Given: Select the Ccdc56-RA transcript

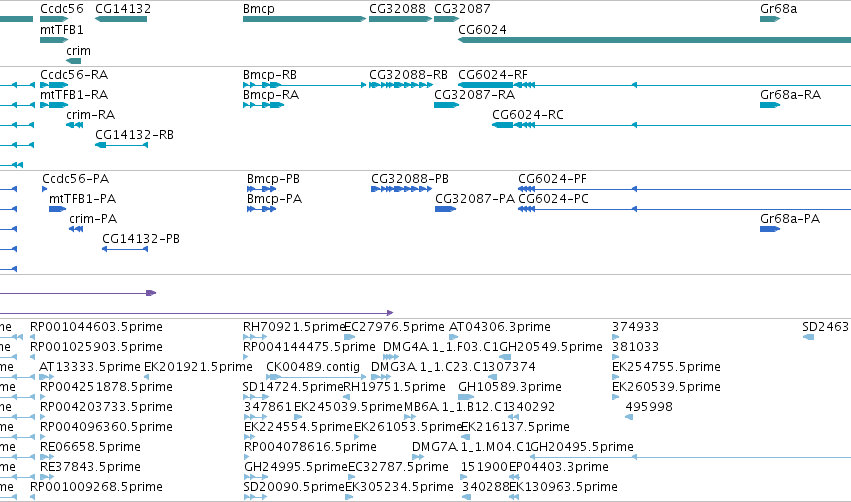Looking at the screenshot, I should coord(54,85).
